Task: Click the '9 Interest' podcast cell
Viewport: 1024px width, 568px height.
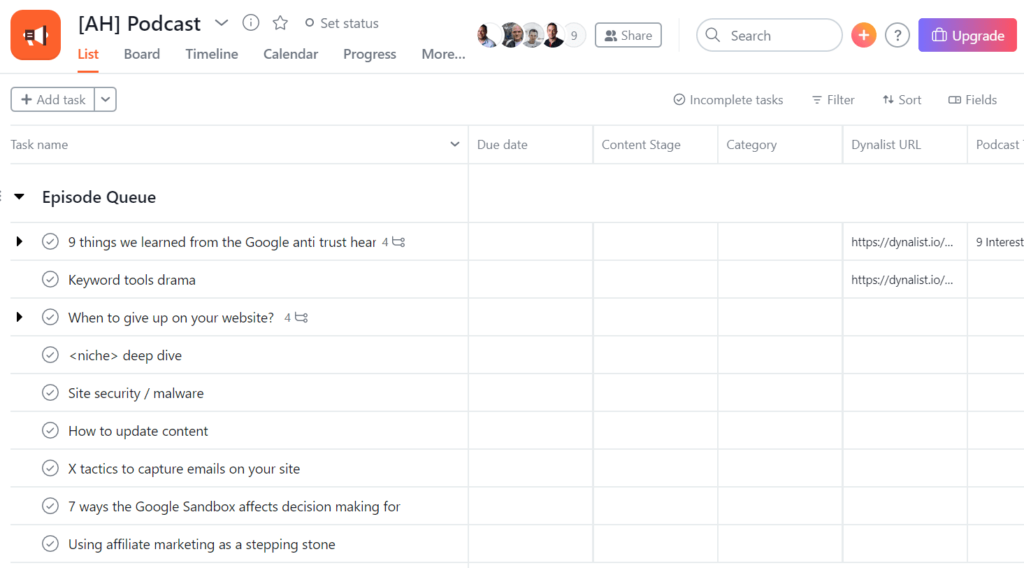Action: point(996,242)
